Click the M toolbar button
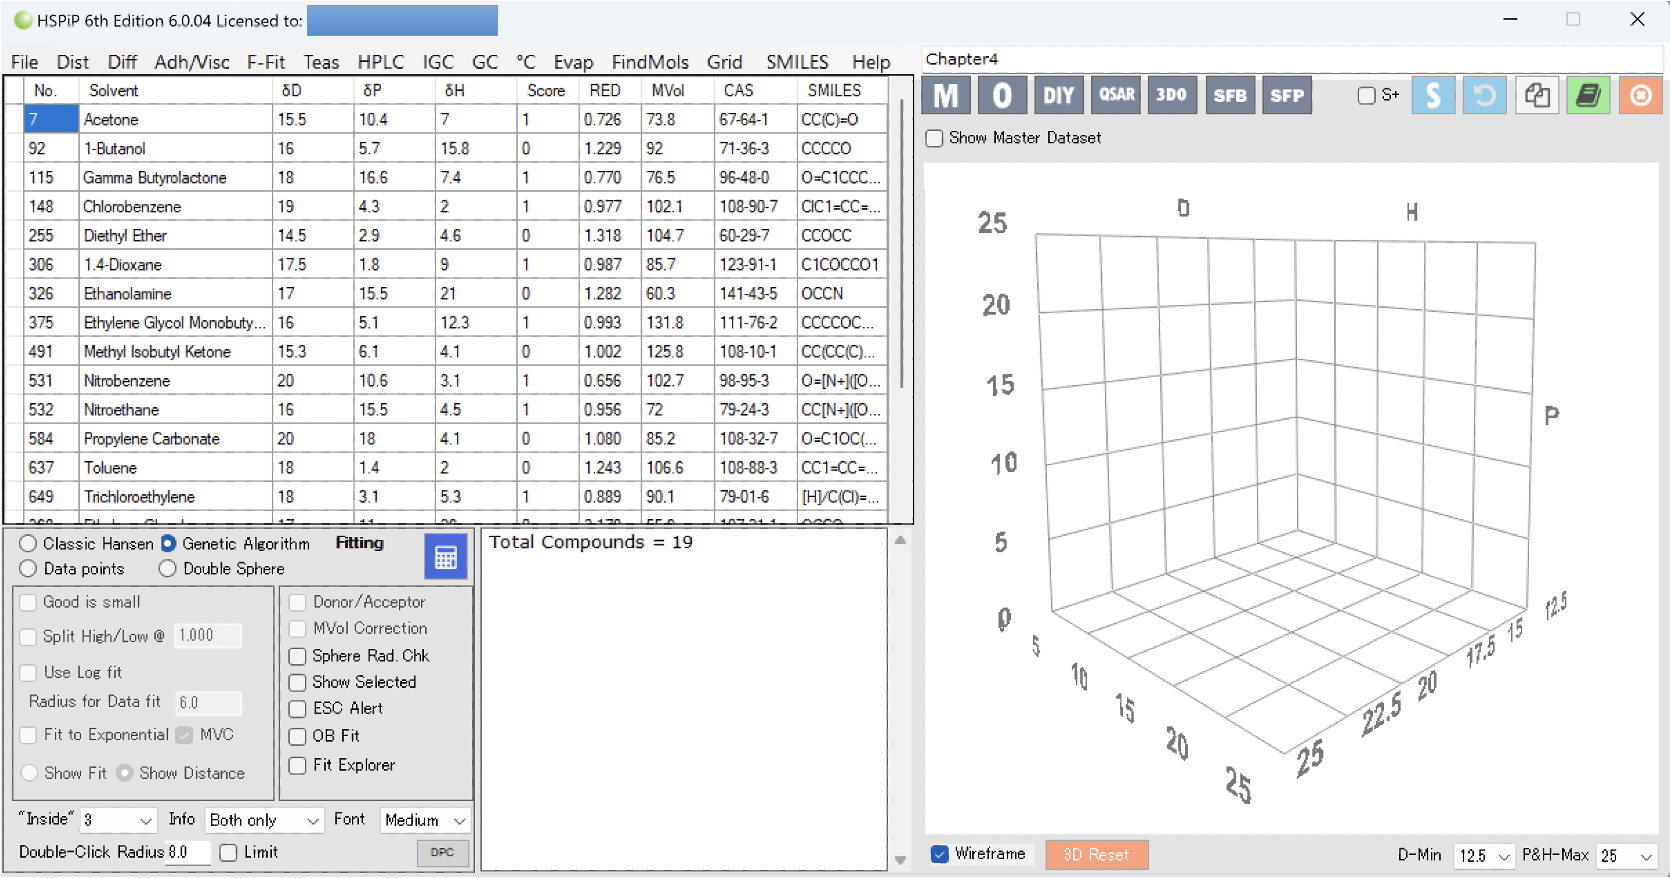The image size is (1670, 878). [x=946, y=96]
